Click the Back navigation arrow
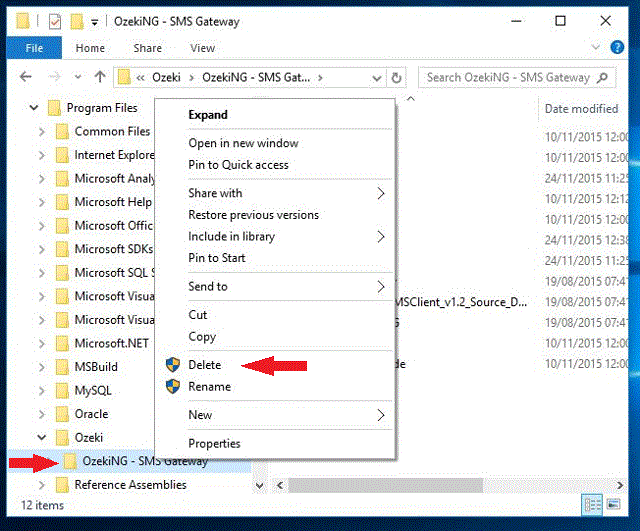The height and width of the screenshot is (531, 640). (24, 77)
